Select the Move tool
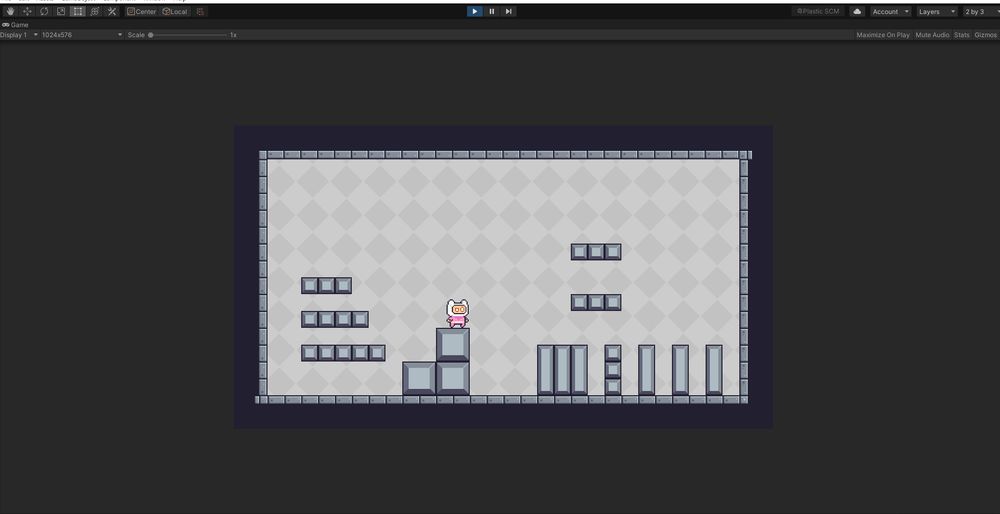The image size is (1000, 514). (x=27, y=11)
